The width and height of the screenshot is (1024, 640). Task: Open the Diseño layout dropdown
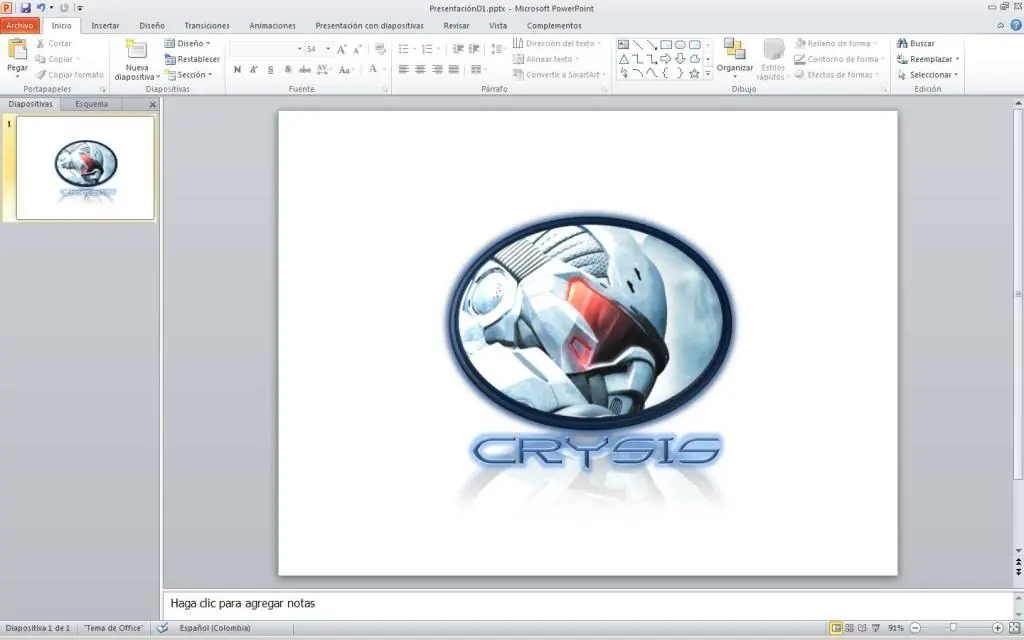click(187, 43)
